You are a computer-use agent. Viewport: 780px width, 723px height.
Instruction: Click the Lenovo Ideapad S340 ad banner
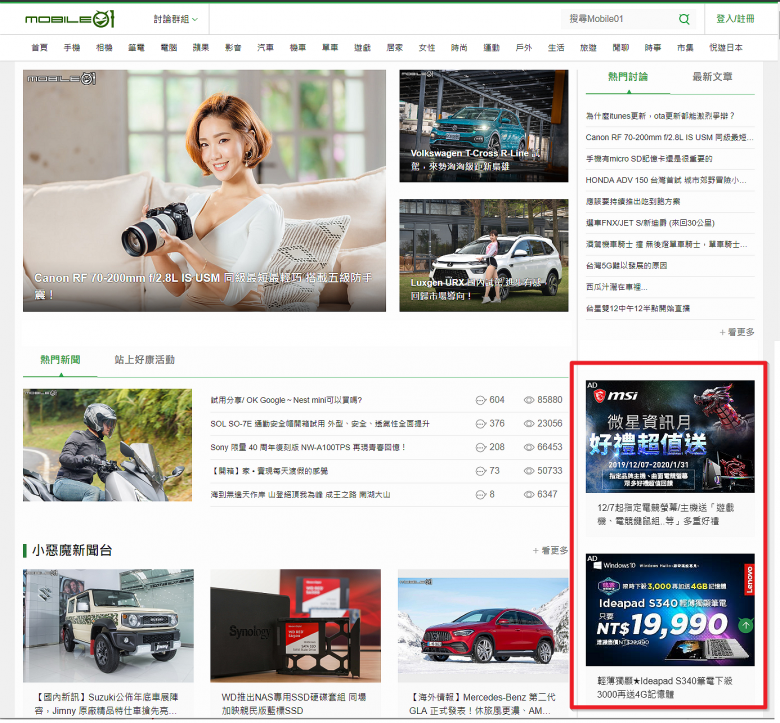click(x=670, y=610)
